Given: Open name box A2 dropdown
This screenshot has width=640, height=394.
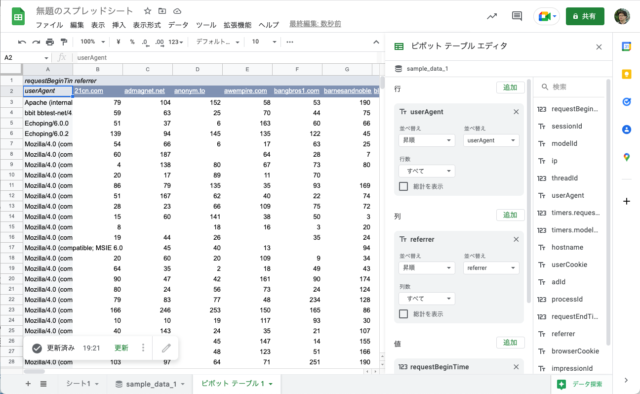Looking at the screenshot, I should point(46,58).
